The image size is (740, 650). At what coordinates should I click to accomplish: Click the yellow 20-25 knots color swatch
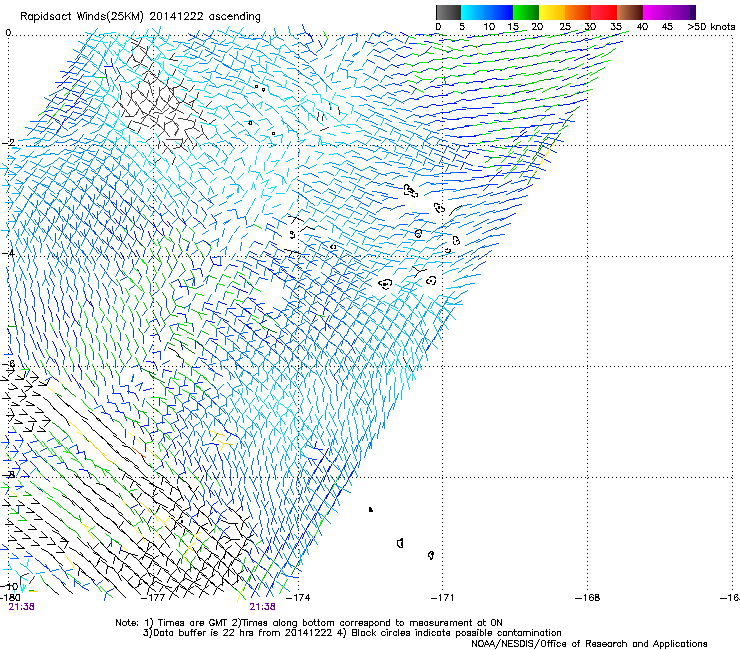pyautogui.click(x=552, y=12)
